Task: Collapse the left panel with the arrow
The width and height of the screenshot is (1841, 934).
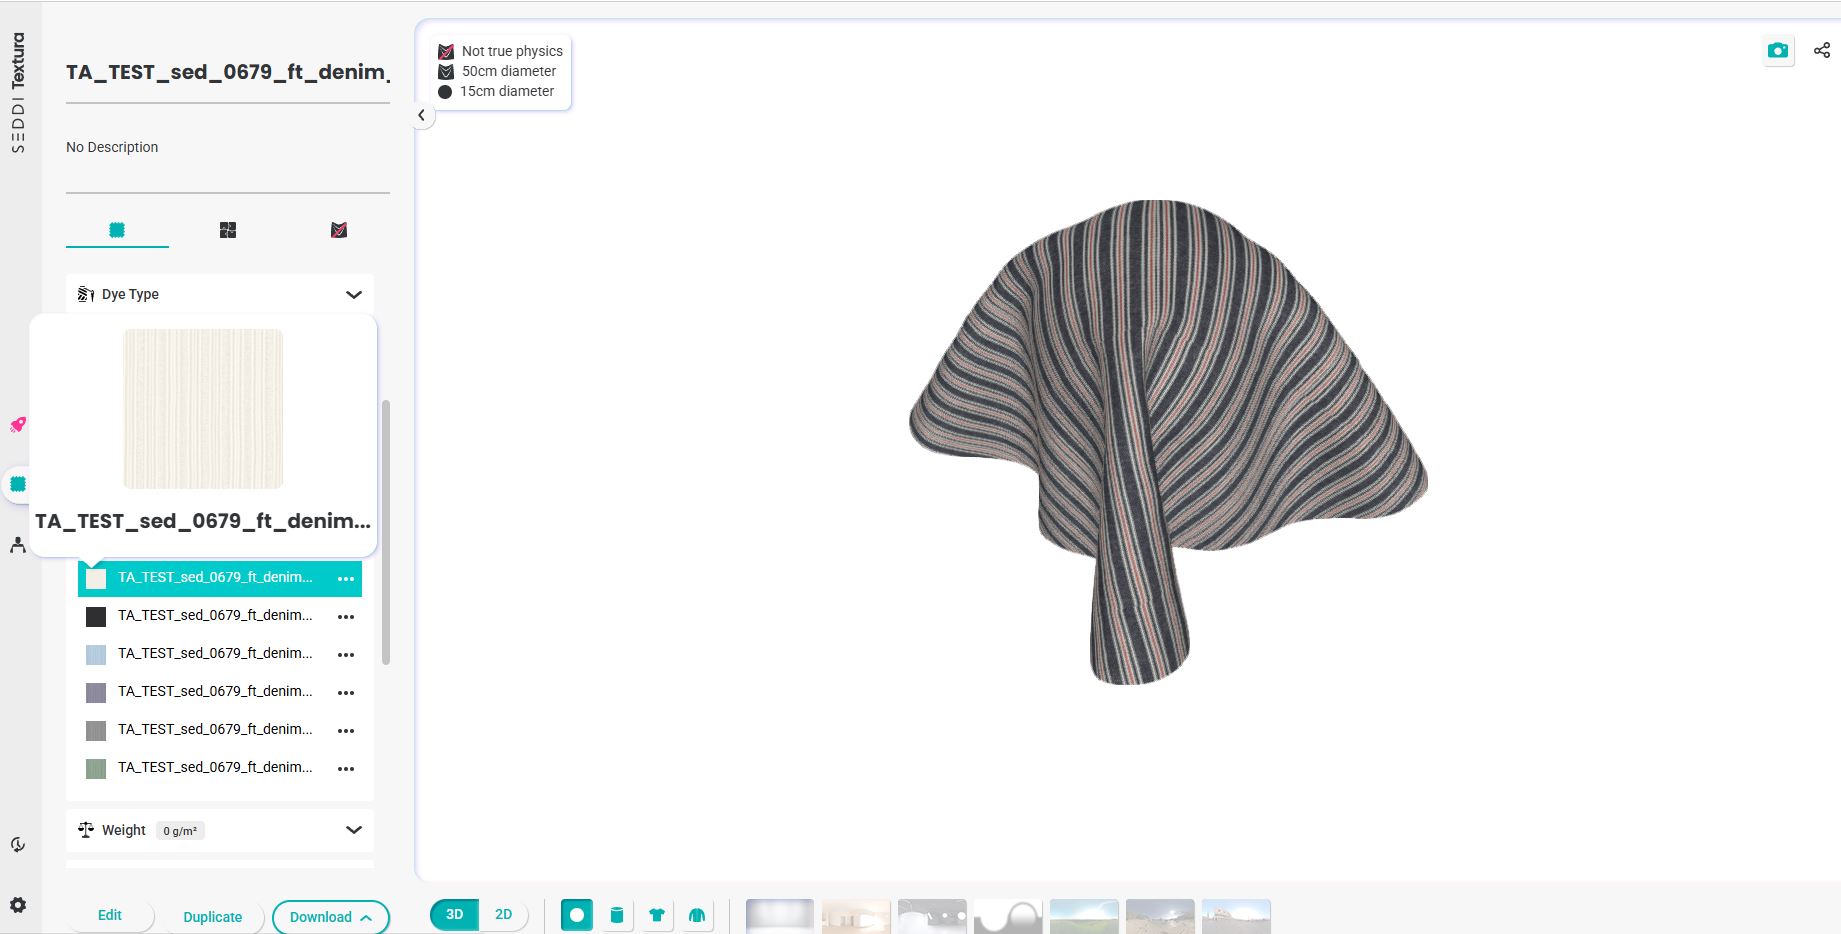Action: tap(421, 116)
